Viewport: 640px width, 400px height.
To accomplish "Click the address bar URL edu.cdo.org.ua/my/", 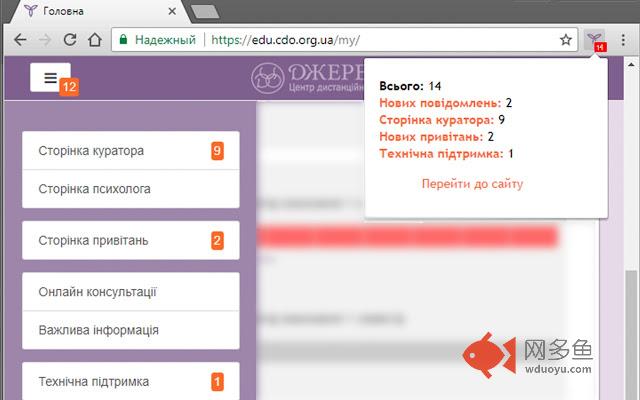I will [x=286, y=40].
